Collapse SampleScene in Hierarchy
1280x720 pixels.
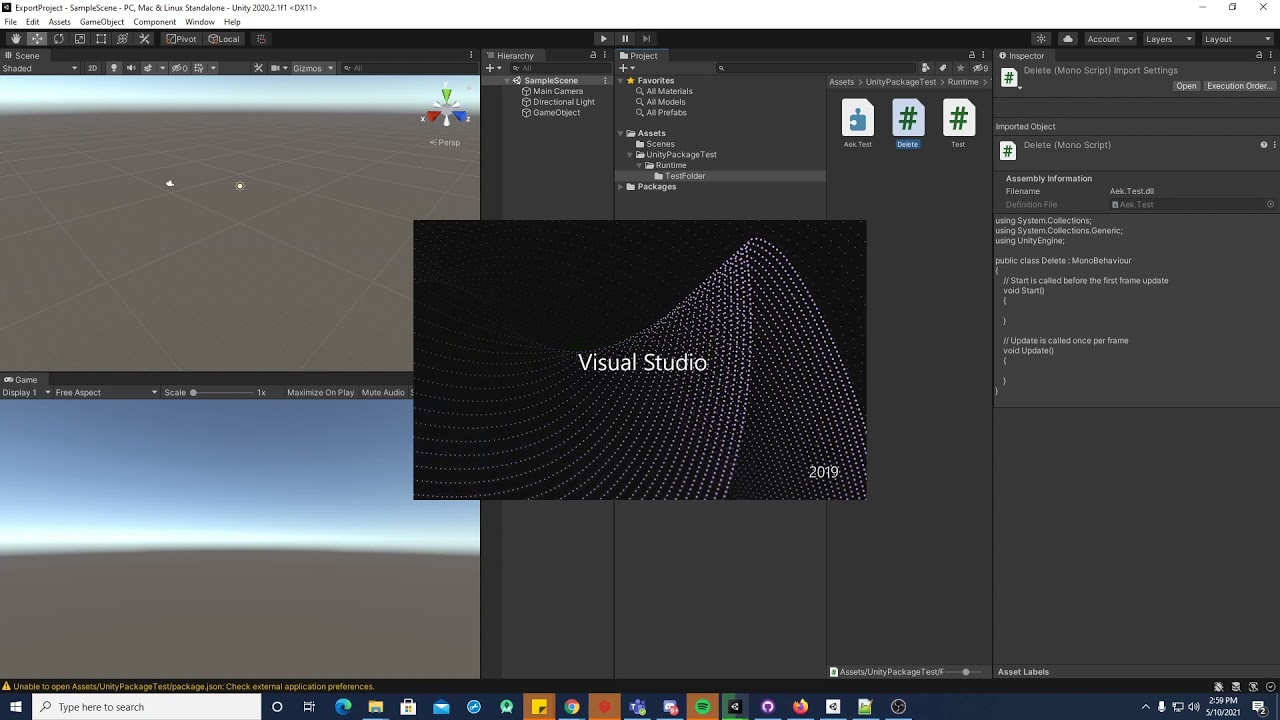click(x=507, y=81)
